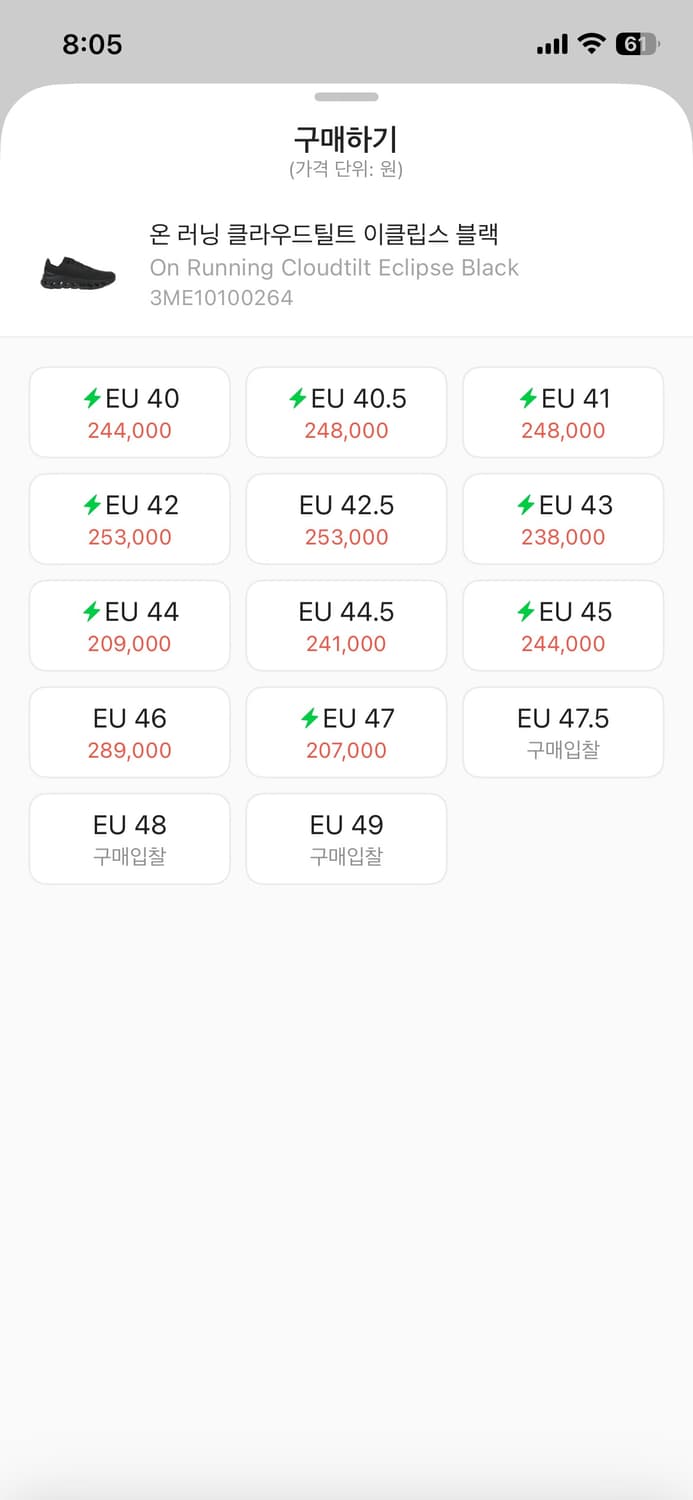Image resolution: width=693 pixels, height=1500 pixels.
Task: Select the EU 42 size tile
Action: pos(130,519)
